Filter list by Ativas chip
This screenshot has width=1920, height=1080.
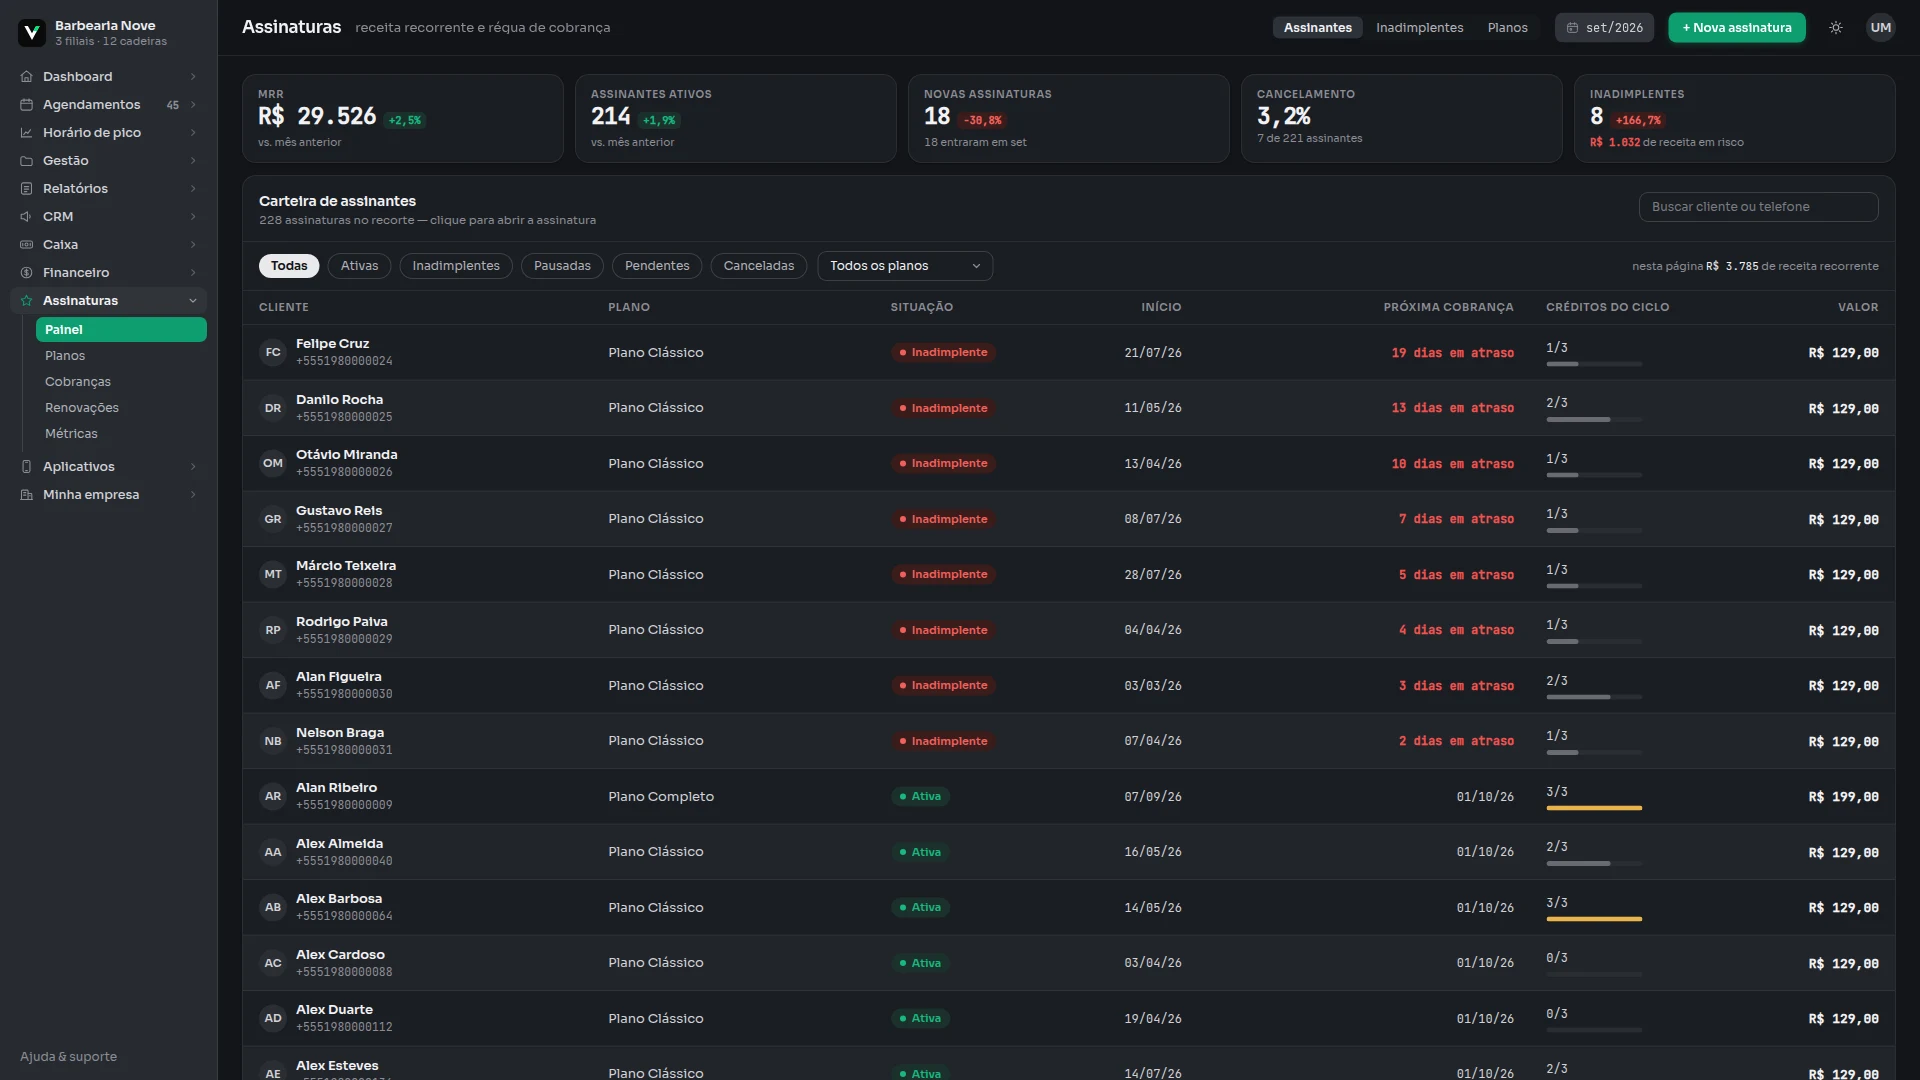pos(359,266)
